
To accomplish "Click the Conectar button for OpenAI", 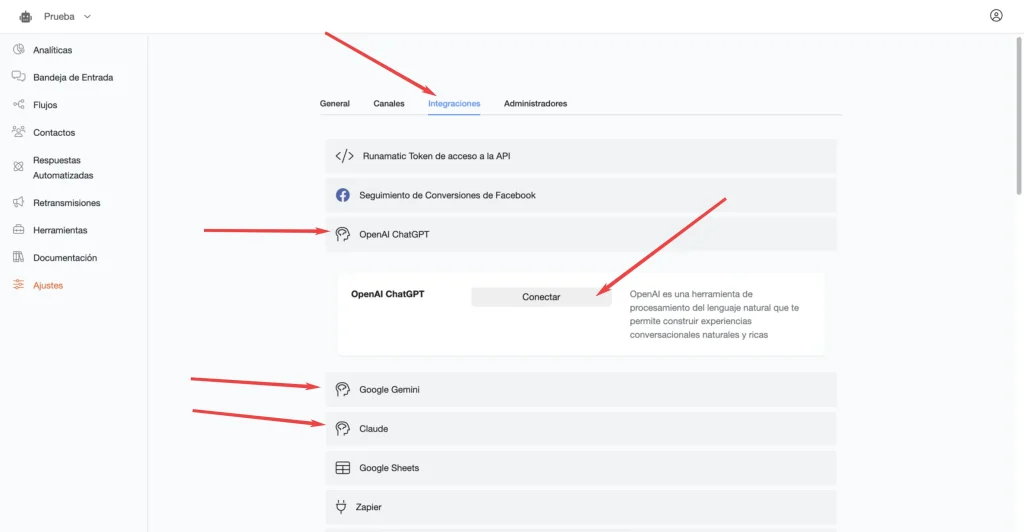I will click(x=541, y=297).
